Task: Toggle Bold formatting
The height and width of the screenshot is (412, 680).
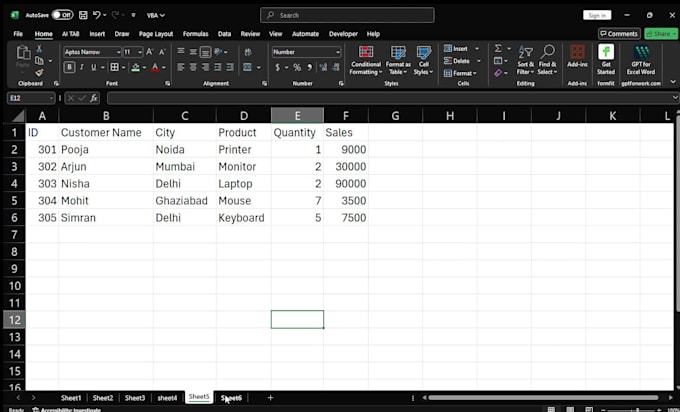Action: 69,67
